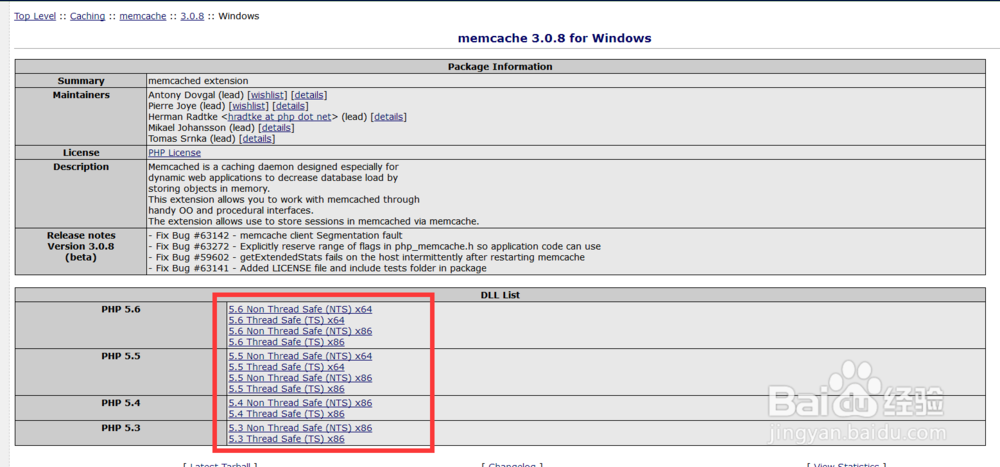1000x467 pixels.
Task: Open the memcache breadcrumb link
Action: (x=143, y=17)
